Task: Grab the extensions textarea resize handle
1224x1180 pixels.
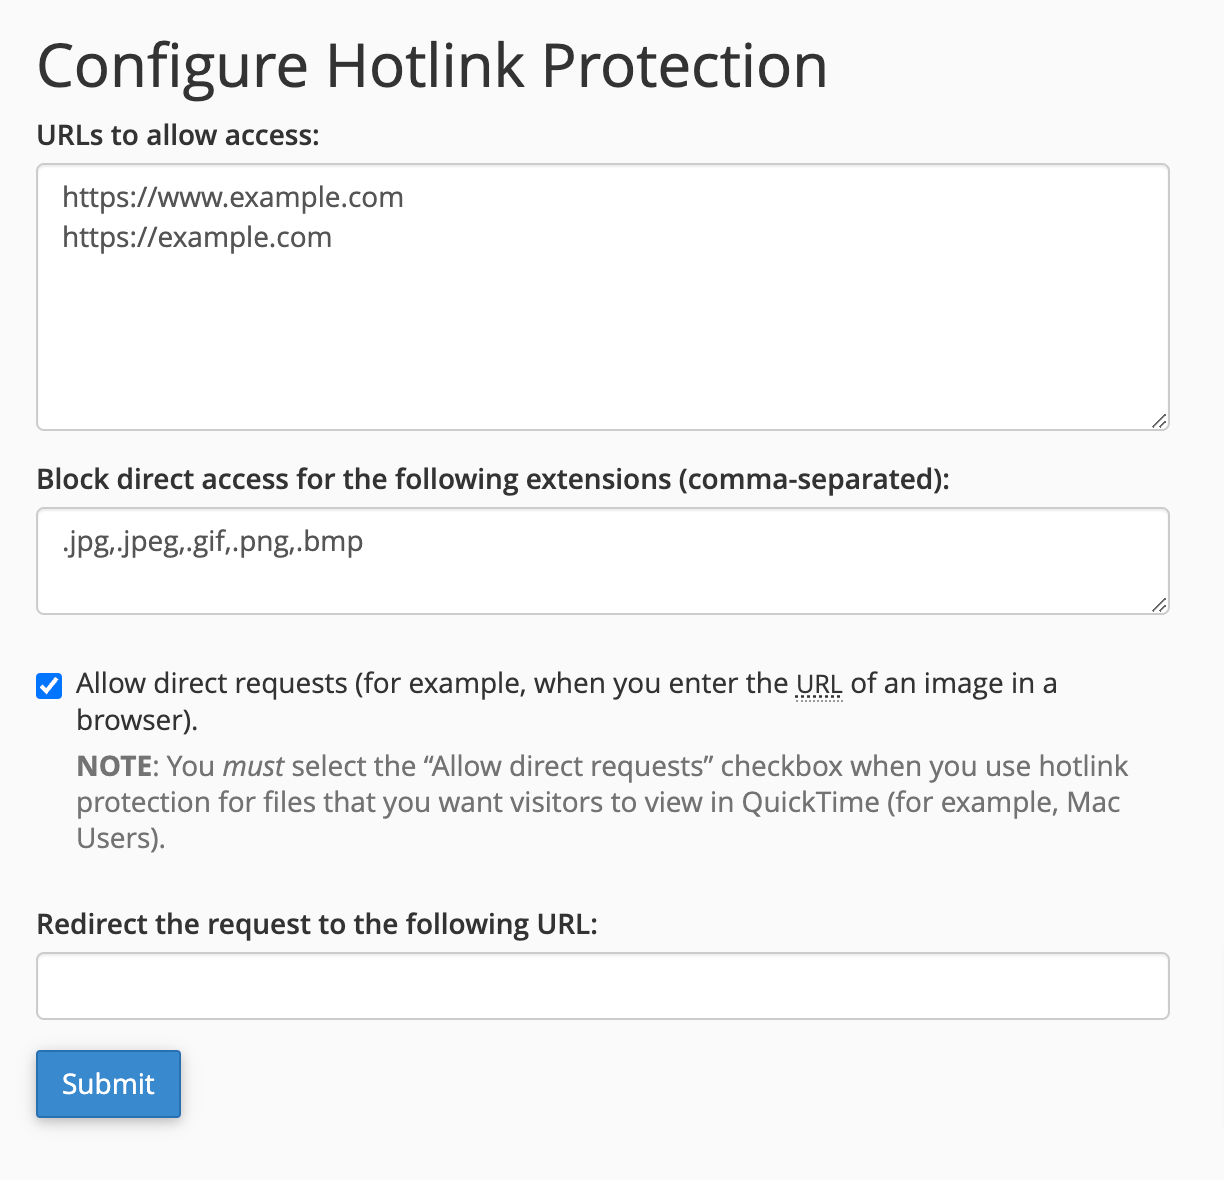Action: coord(1158,604)
